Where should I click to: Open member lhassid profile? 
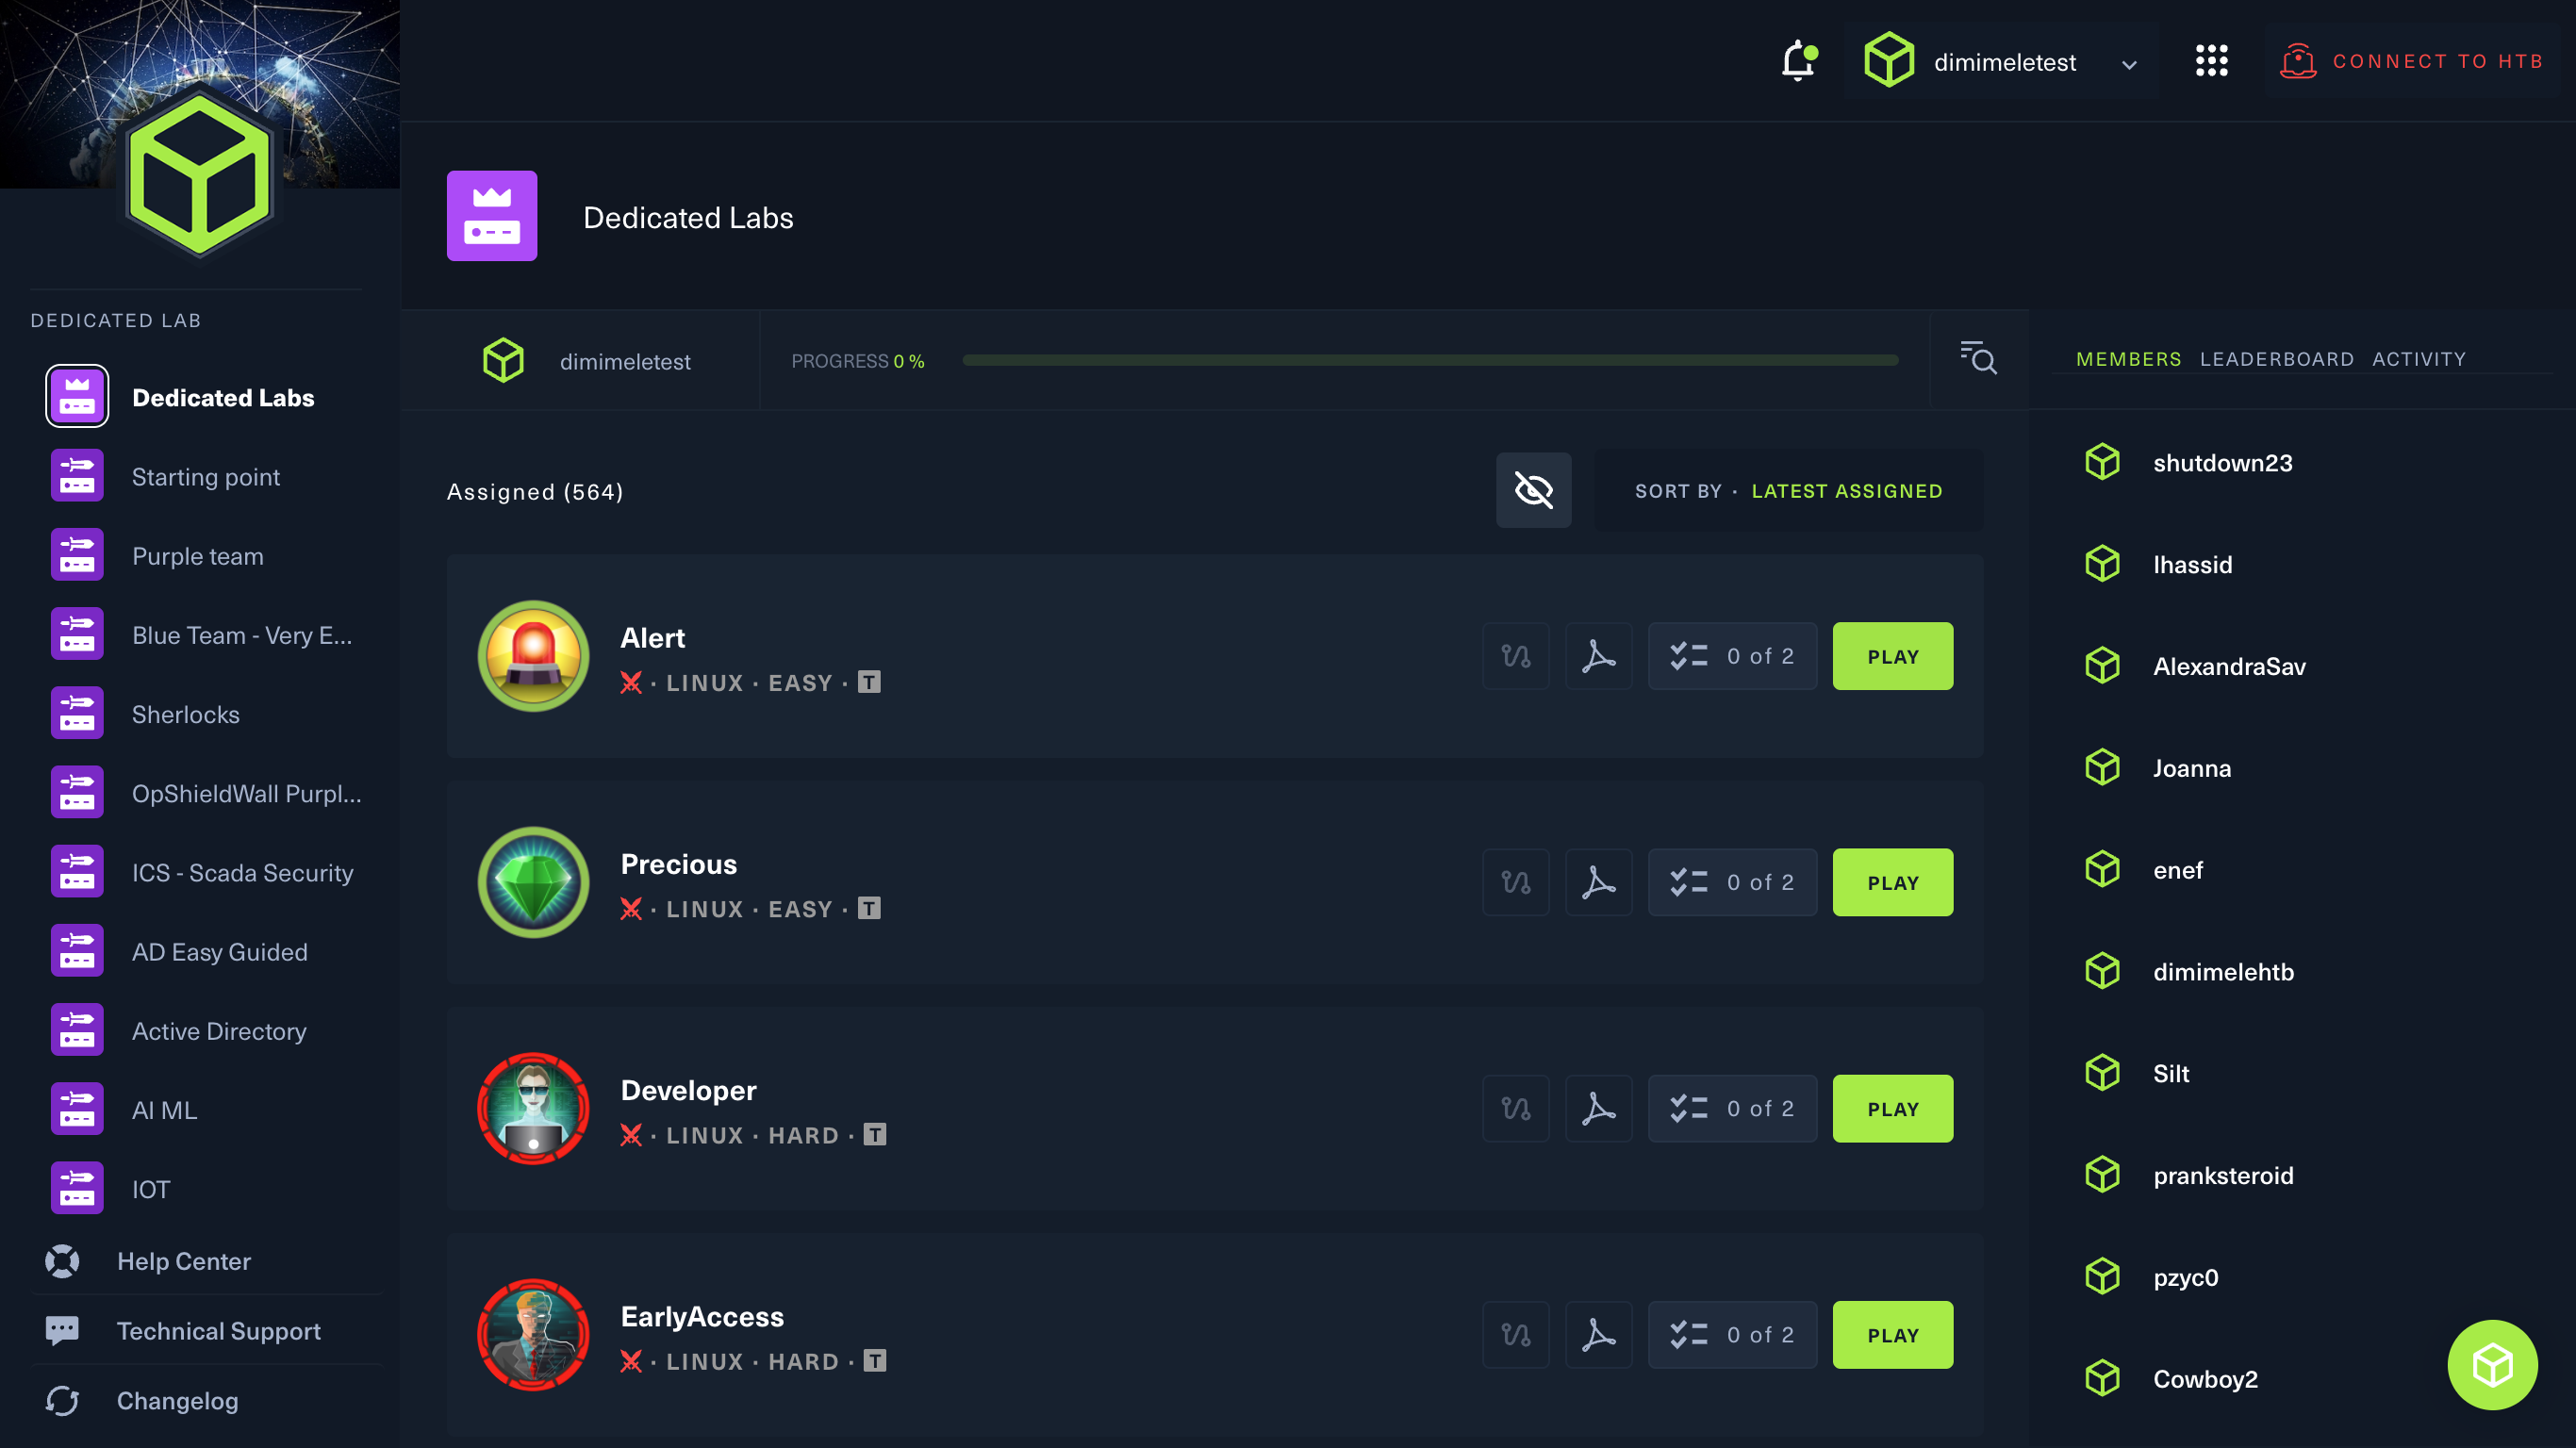[2192, 564]
